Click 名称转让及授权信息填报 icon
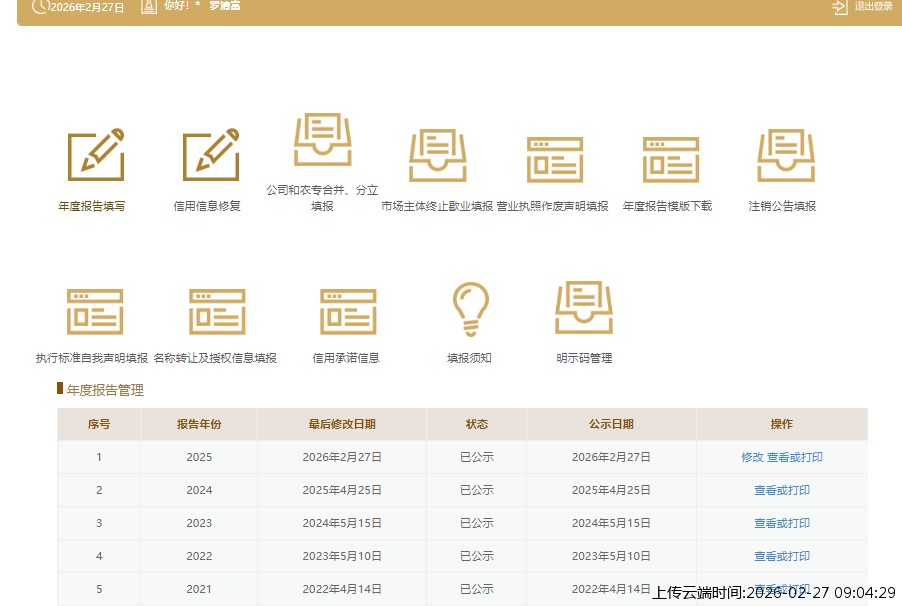Viewport: 902px width, 606px height. pos(216,311)
